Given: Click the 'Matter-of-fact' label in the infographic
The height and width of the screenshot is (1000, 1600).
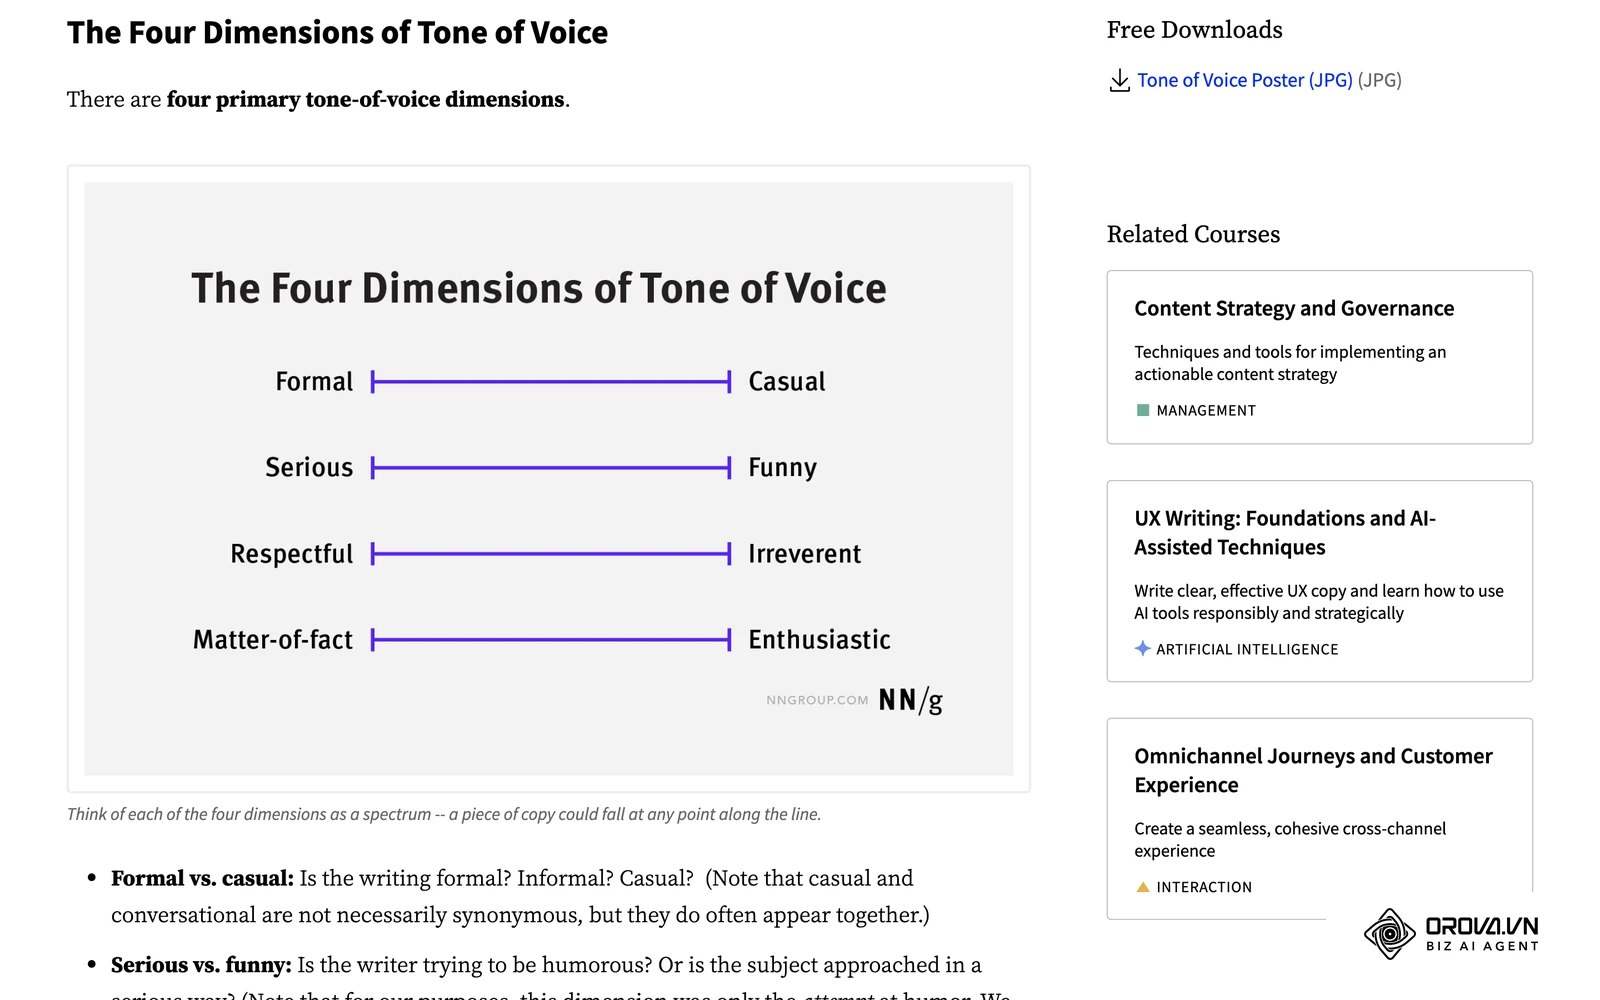Looking at the screenshot, I should (x=273, y=640).
